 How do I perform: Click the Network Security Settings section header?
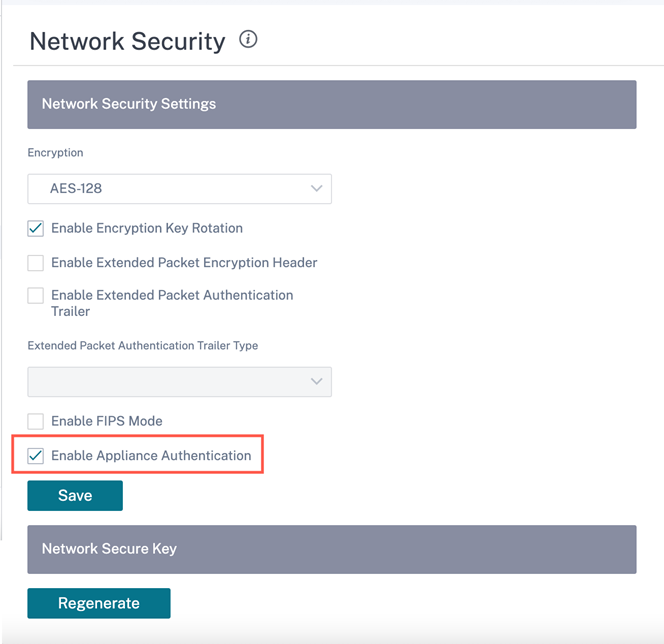332,105
